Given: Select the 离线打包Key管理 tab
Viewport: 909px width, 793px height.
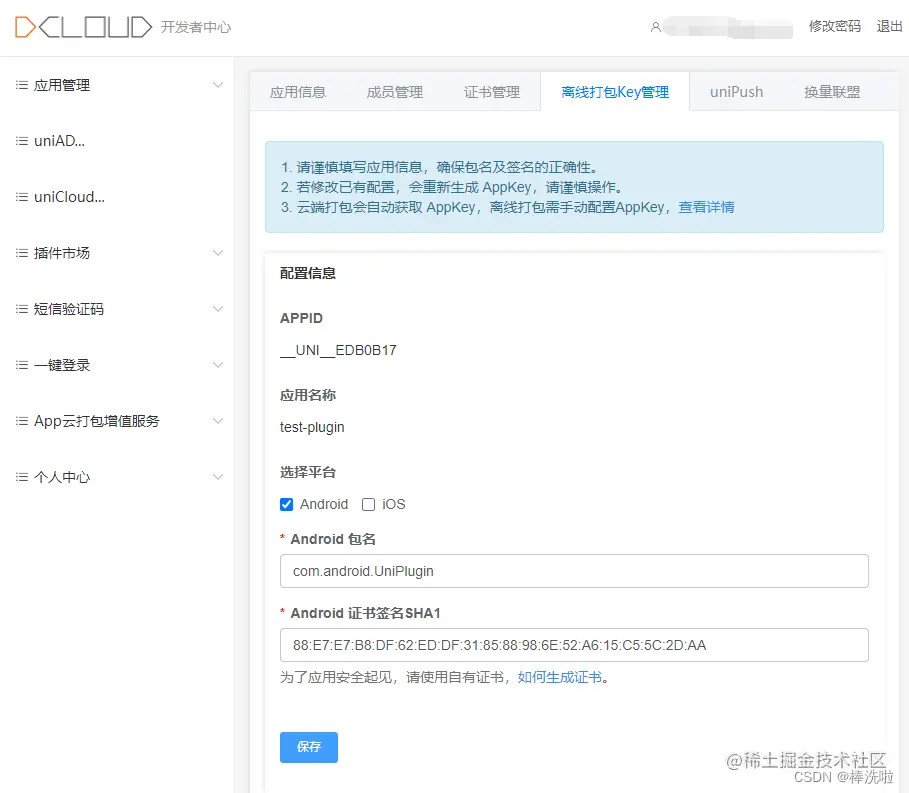Looking at the screenshot, I should 615,92.
